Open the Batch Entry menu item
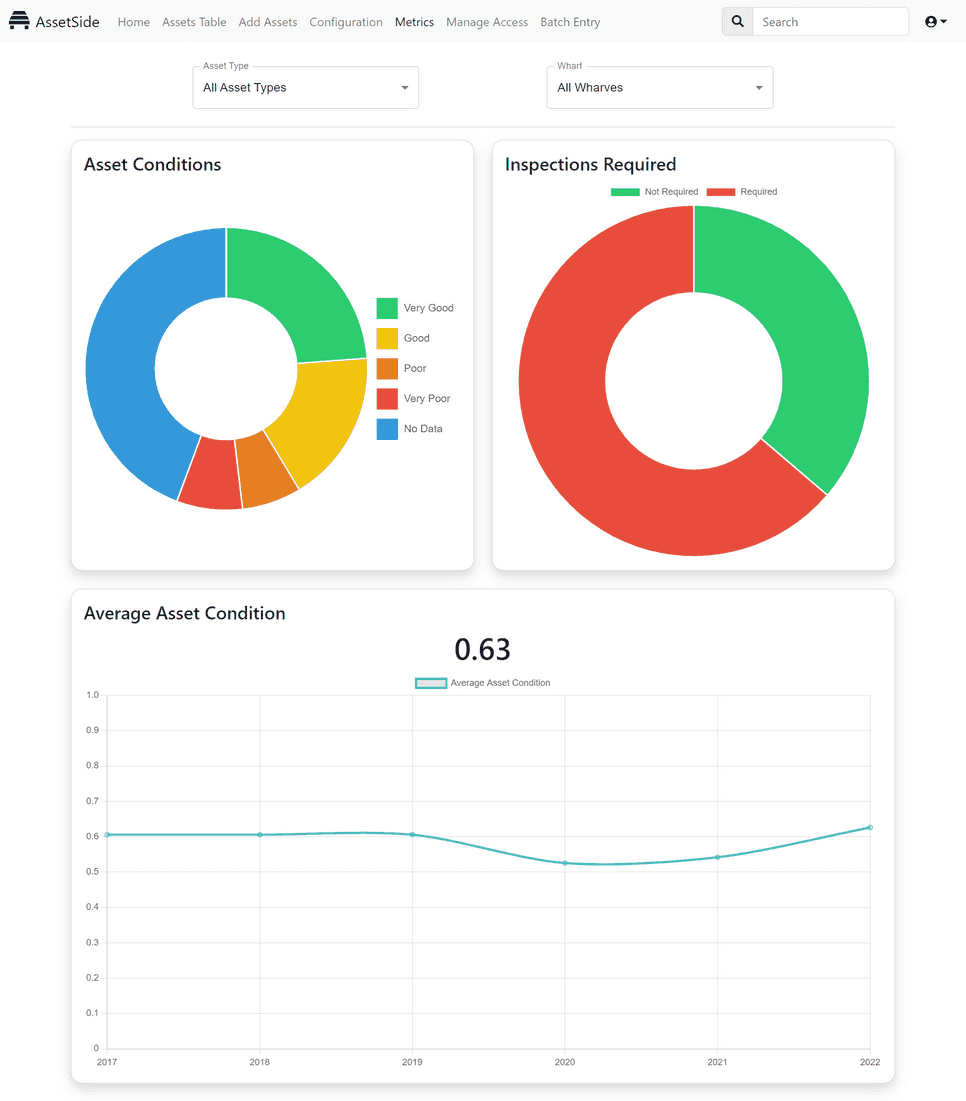Image resolution: width=966 pixels, height=1101 pixels. (570, 21)
